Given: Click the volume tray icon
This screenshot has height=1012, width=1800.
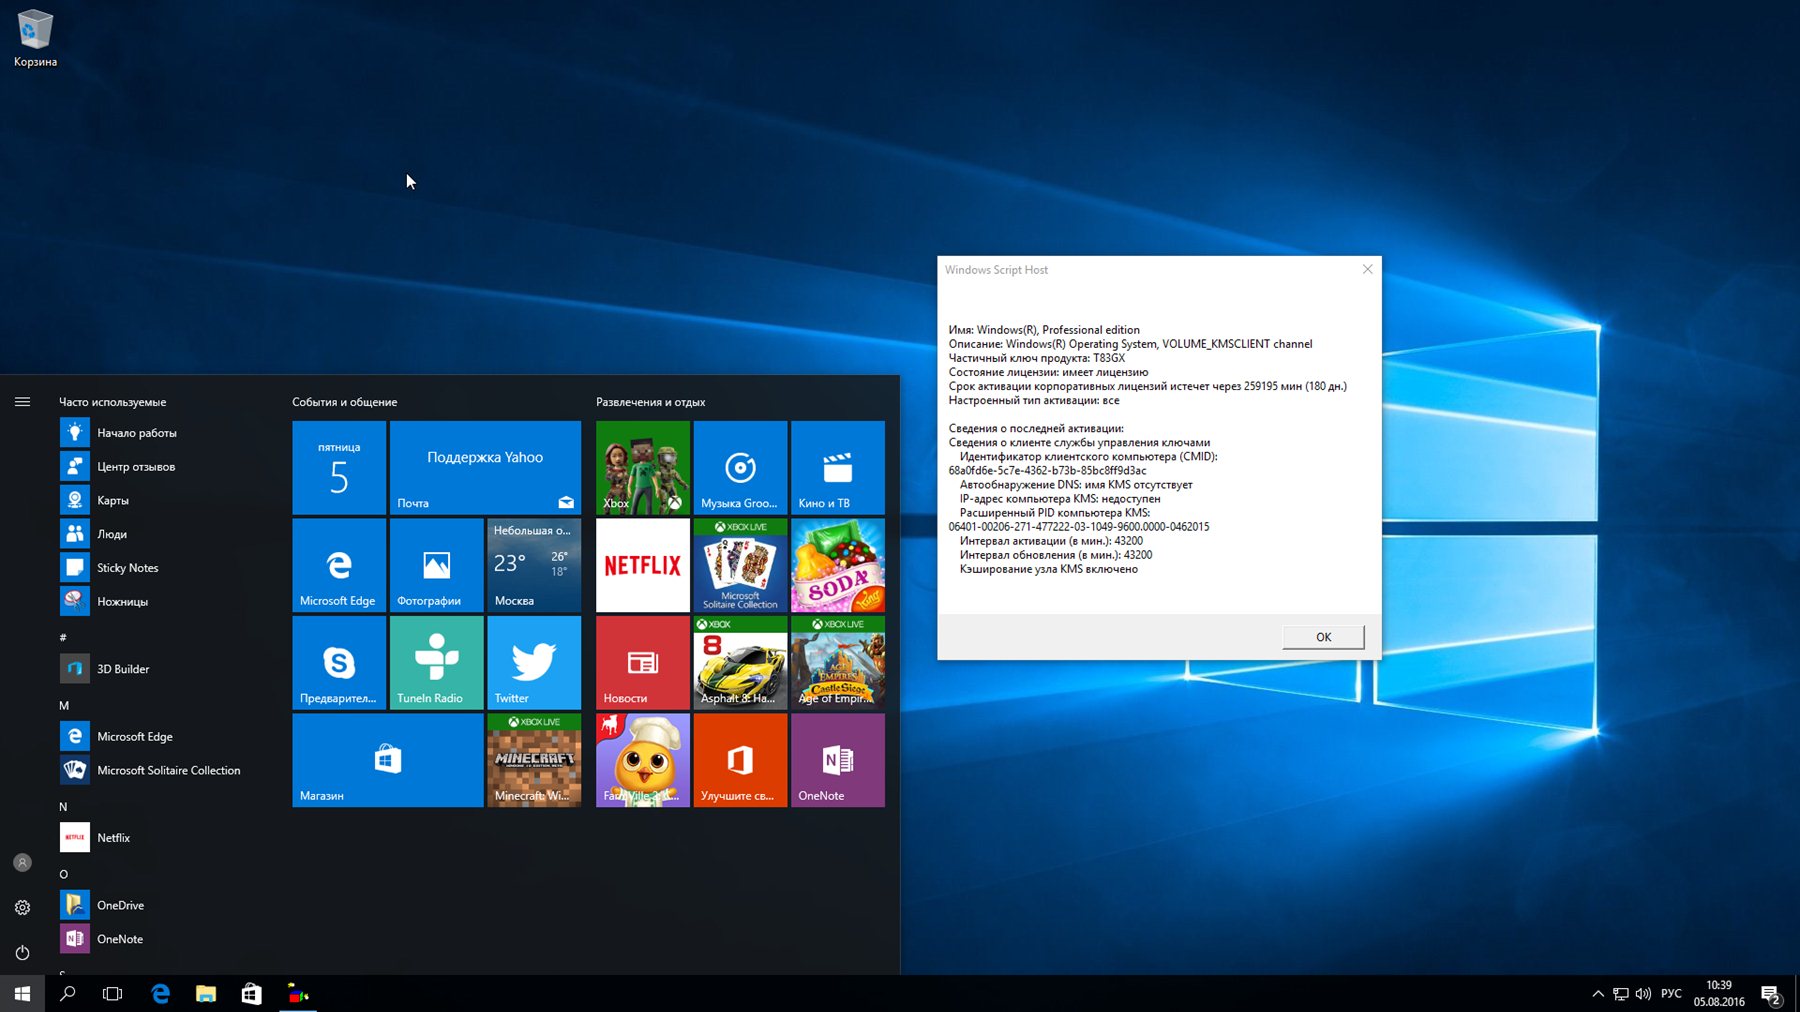Looking at the screenshot, I should point(1643,994).
